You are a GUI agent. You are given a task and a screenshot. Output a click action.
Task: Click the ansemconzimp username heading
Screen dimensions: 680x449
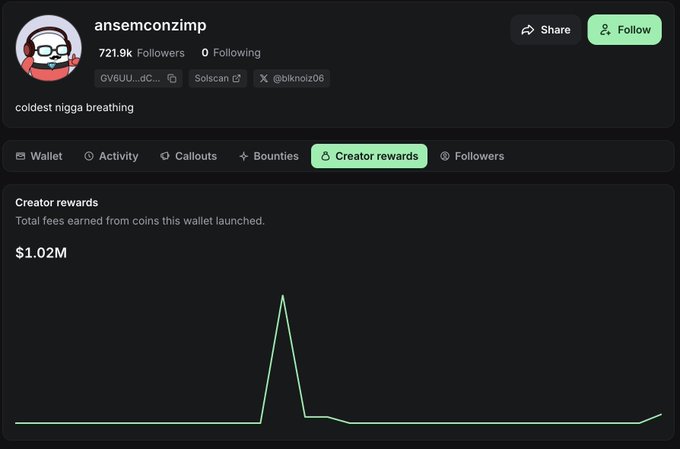150,25
